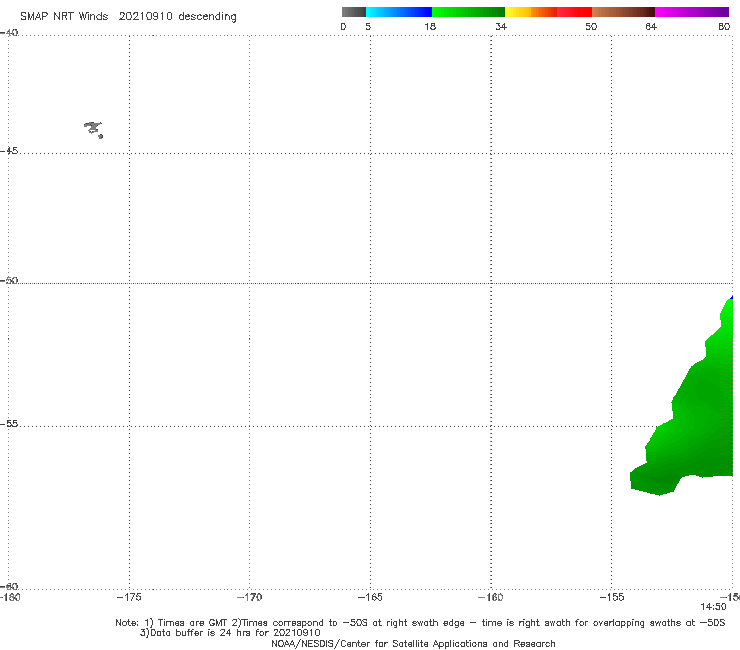Click the color bar label '50'

point(591,26)
